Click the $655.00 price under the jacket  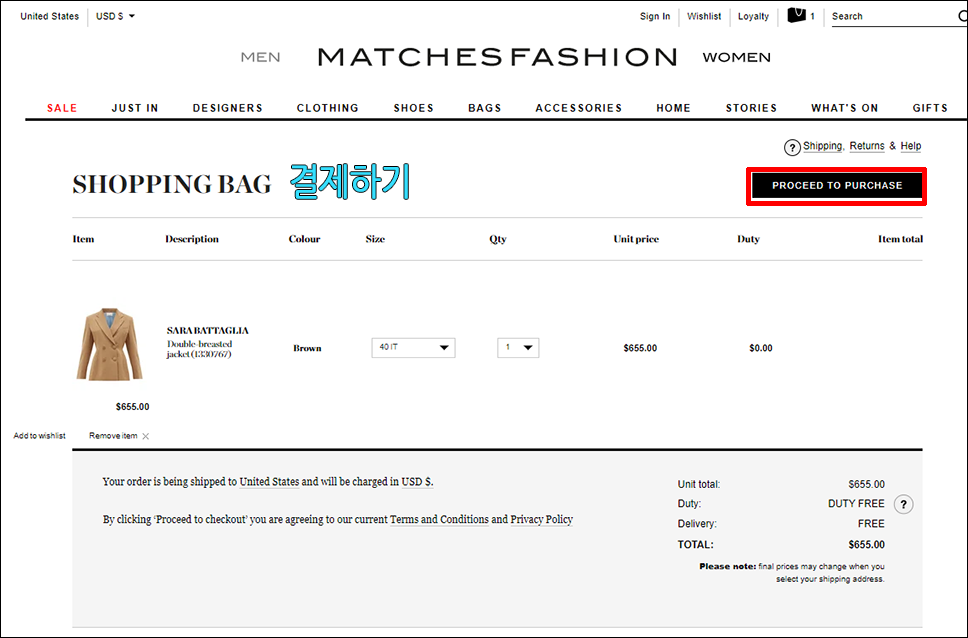133,406
